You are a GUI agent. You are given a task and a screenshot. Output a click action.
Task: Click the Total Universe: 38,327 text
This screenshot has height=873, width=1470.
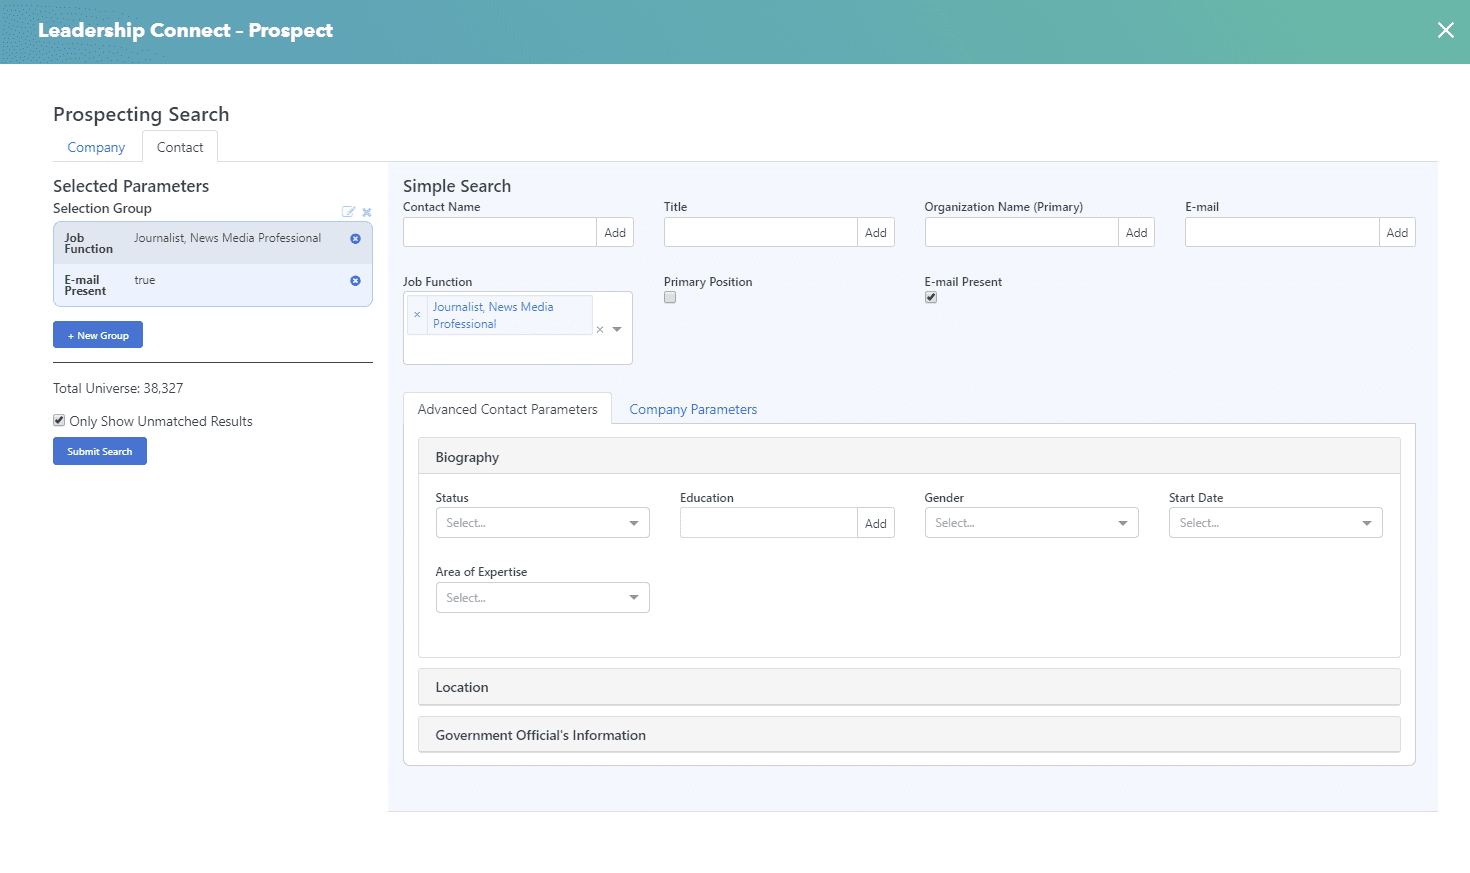click(x=118, y=388)
